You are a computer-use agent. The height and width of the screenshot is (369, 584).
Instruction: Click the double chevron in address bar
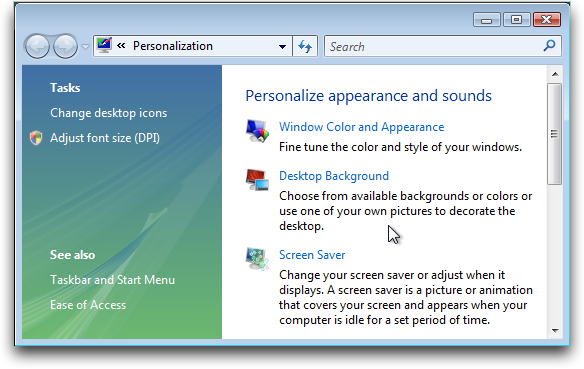tap(121, 46)
